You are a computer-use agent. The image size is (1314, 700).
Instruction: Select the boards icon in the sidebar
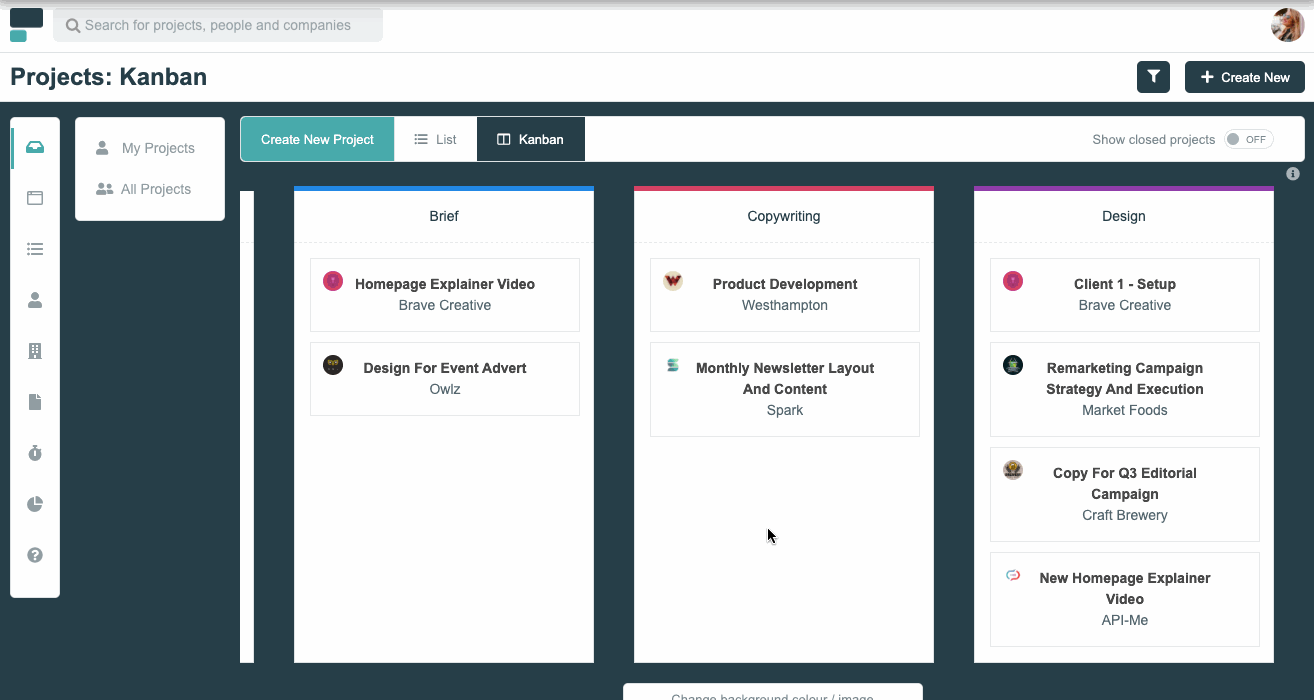pyautogui.click(x=34, y=197)
